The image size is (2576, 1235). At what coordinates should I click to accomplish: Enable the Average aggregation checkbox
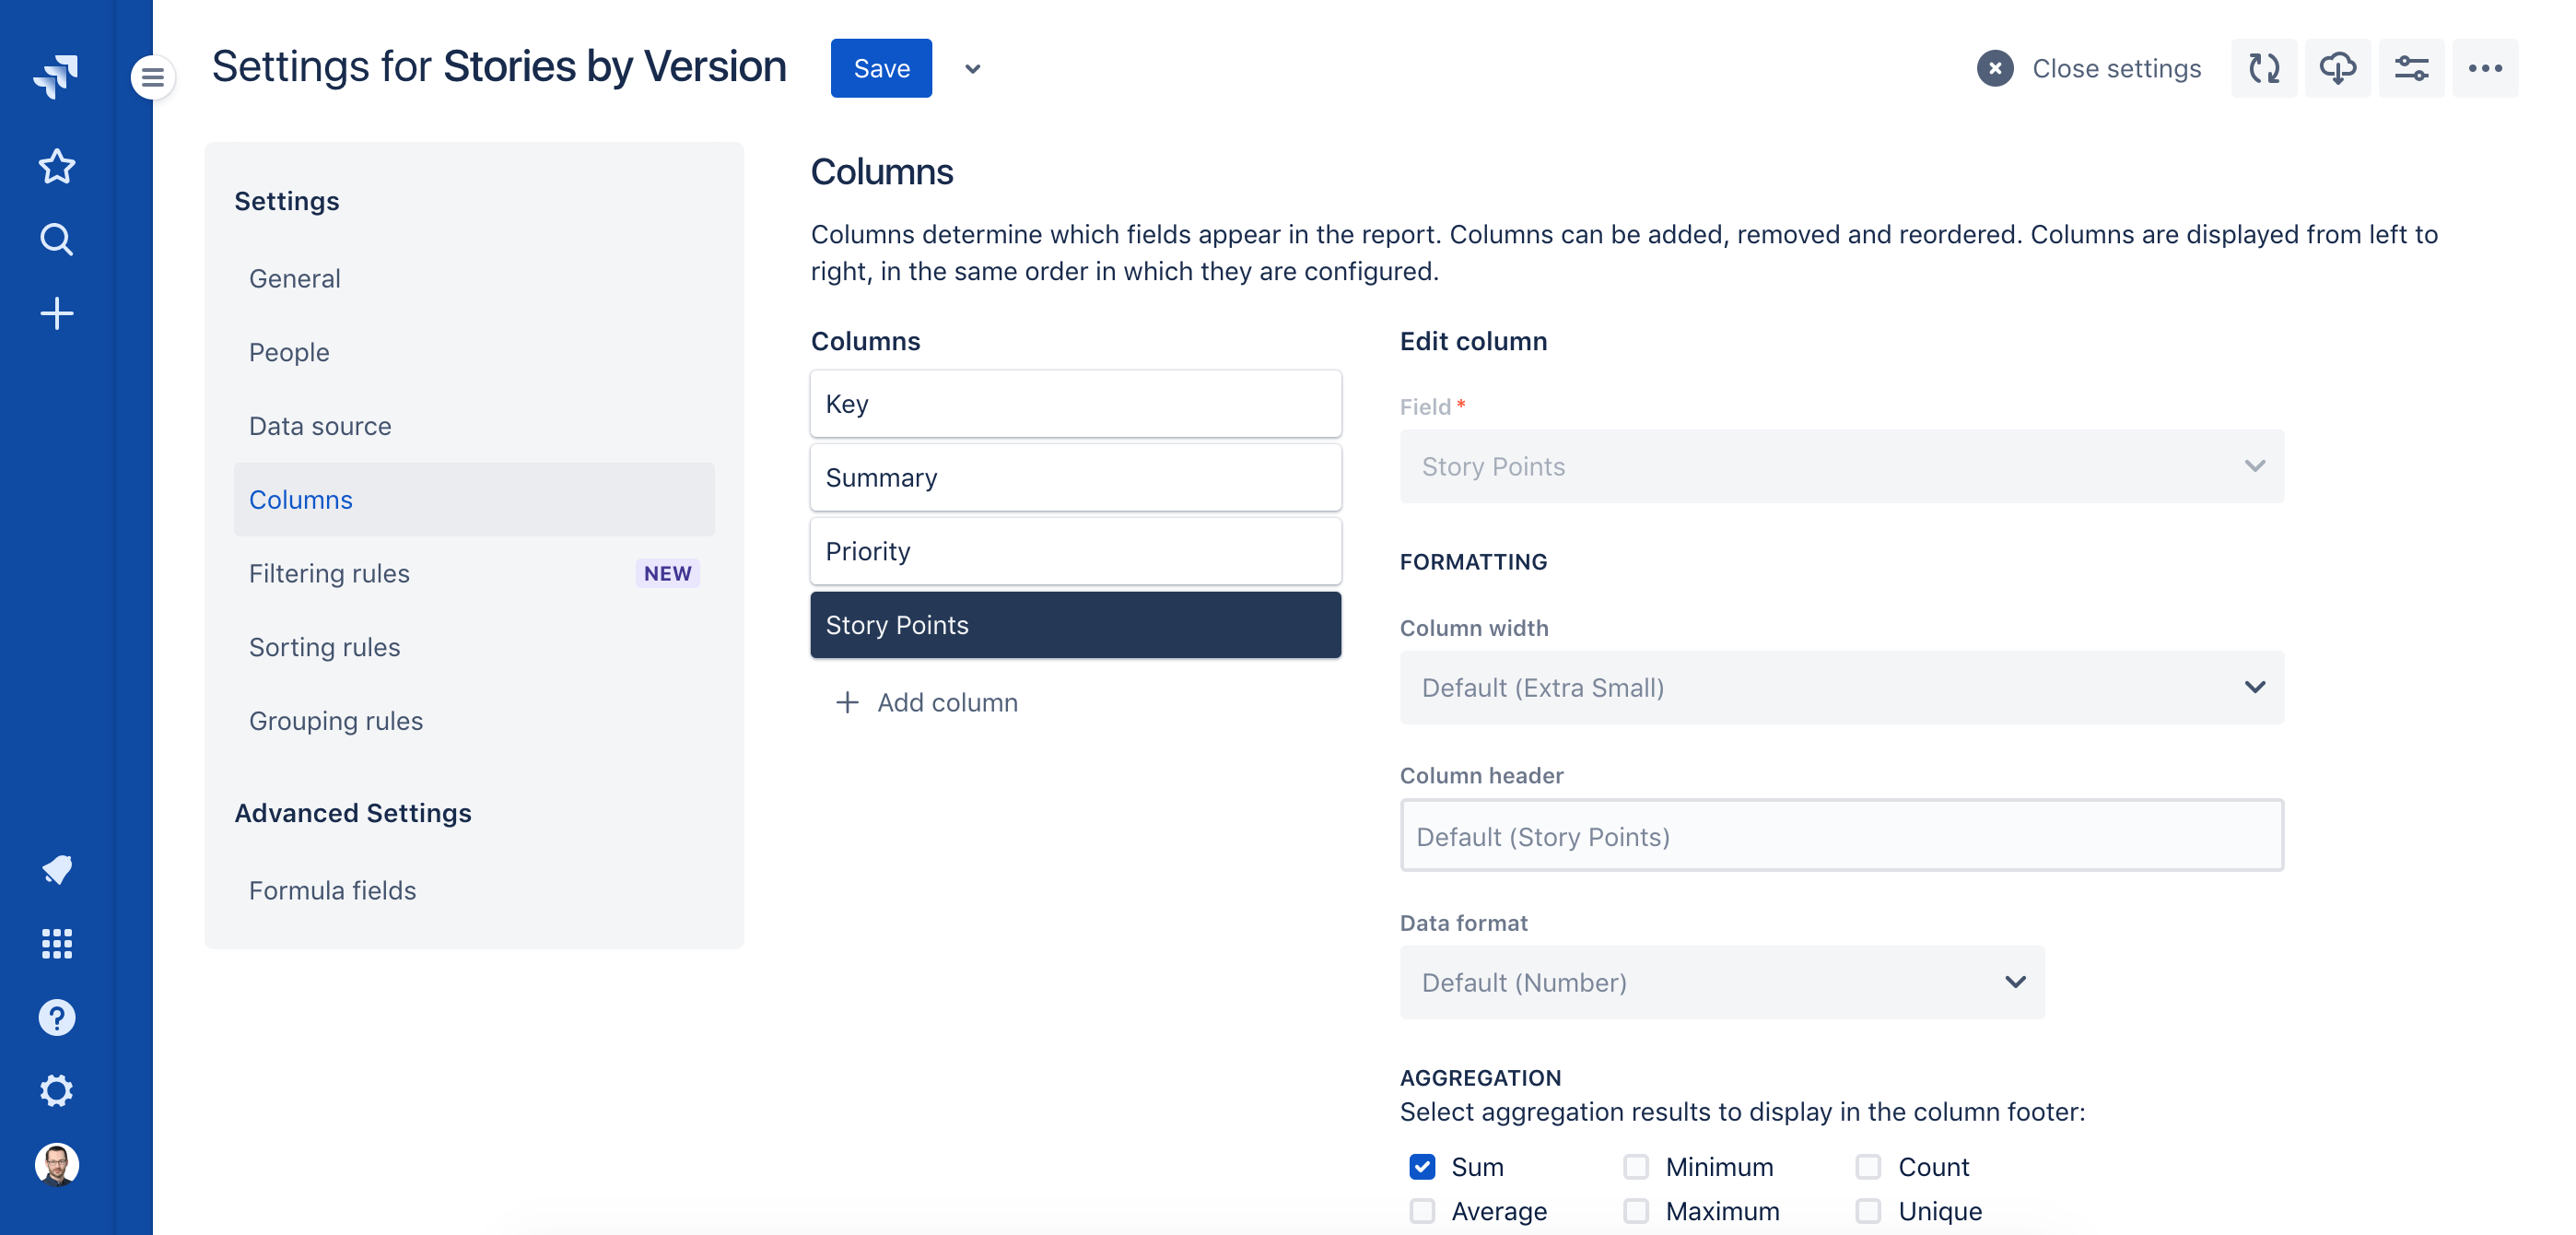coord(1422,1210)
